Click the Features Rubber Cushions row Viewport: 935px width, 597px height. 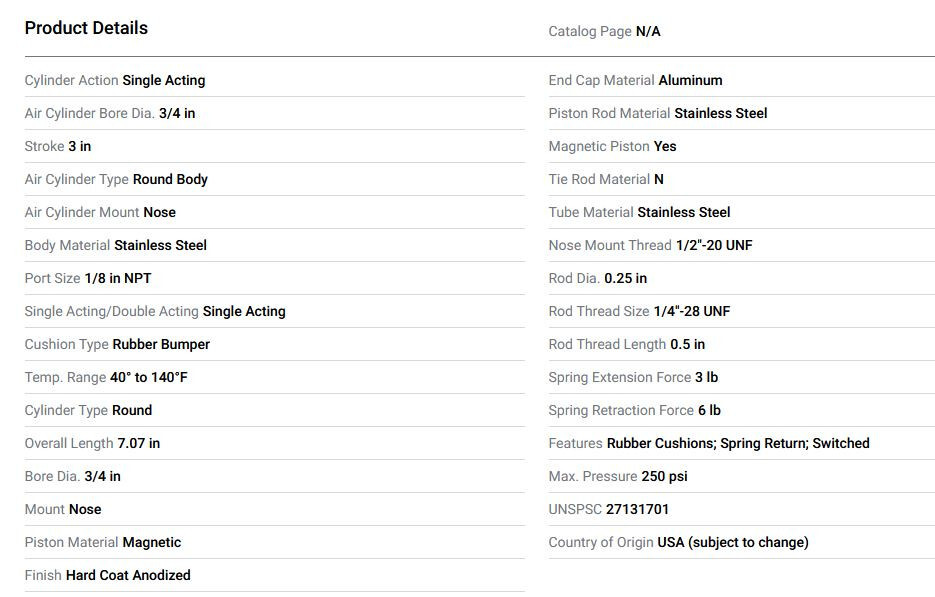click(x=709, y=443)
